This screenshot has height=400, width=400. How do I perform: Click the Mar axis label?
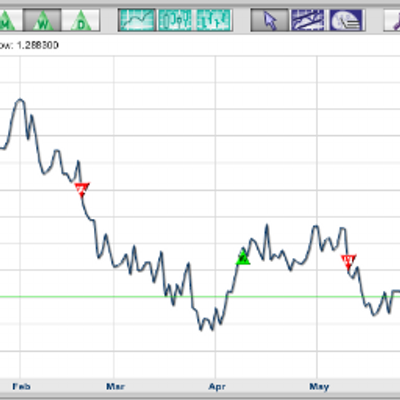click(x=115, y=387)
